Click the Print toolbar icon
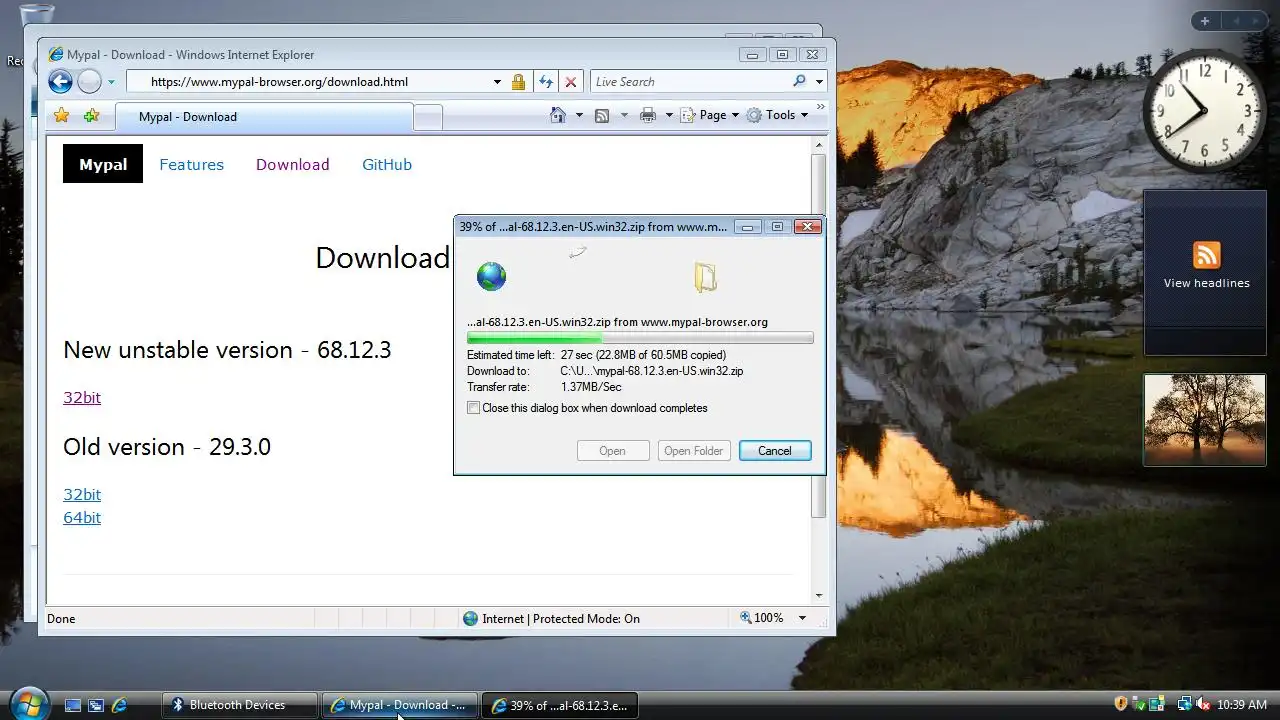Screen dimensions: 1280x720 (x=648, y=115)
